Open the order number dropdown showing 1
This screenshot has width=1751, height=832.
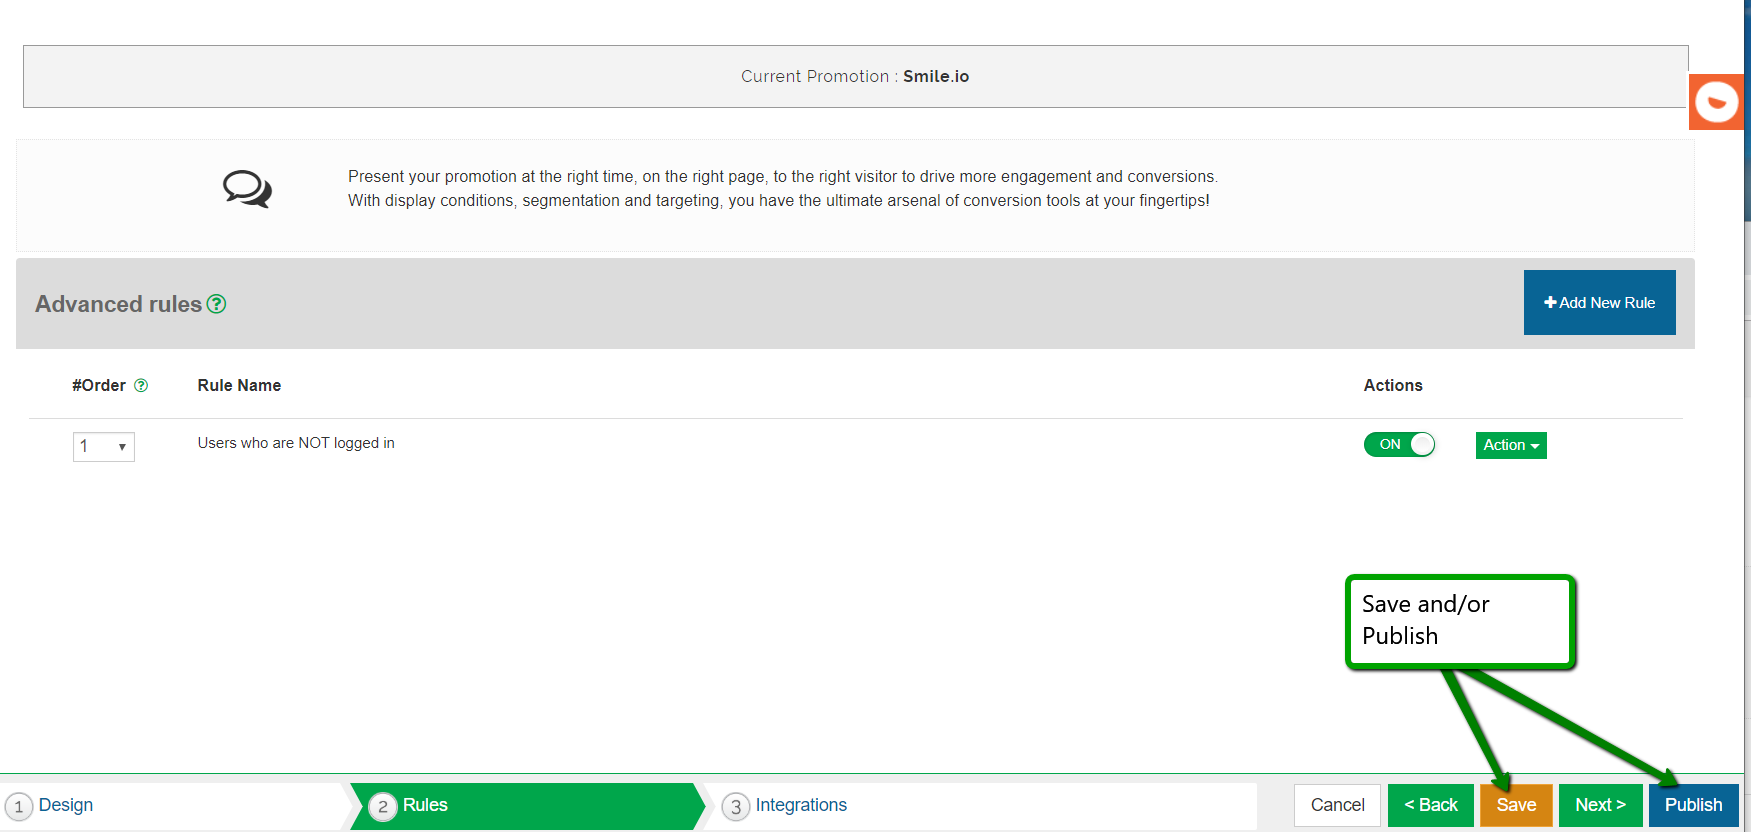tap(103, 447)
